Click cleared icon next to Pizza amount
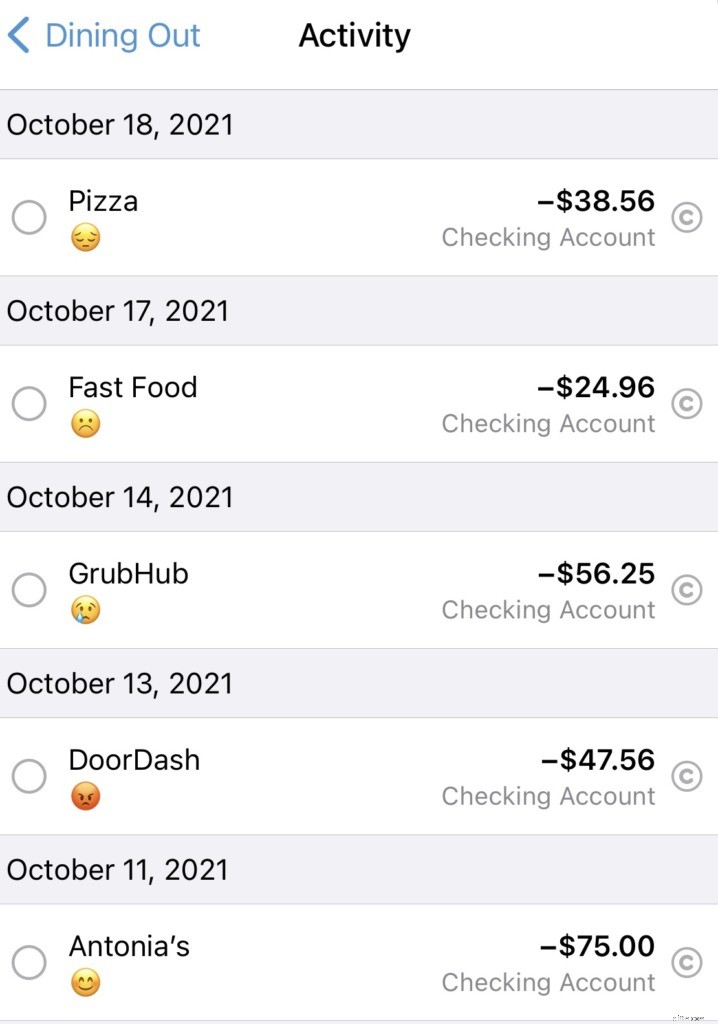This screenshot has width=718, height=1024. coord(686,217)
